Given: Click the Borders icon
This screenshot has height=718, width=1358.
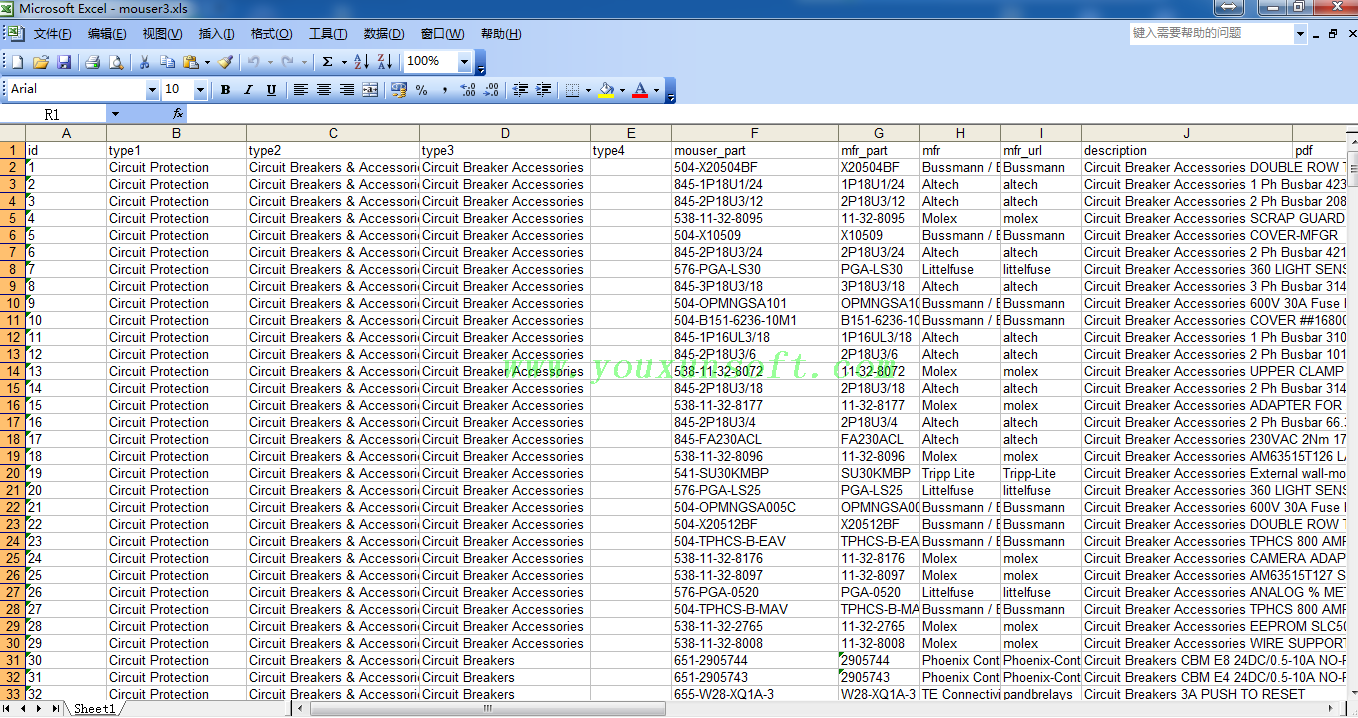Looking at the screenshot, I should click(572, 90).
